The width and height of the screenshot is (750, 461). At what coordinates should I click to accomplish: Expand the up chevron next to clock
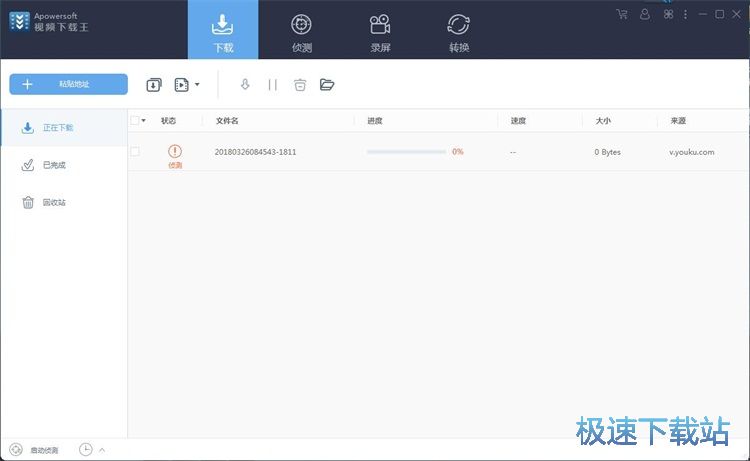tap(102, 450)
